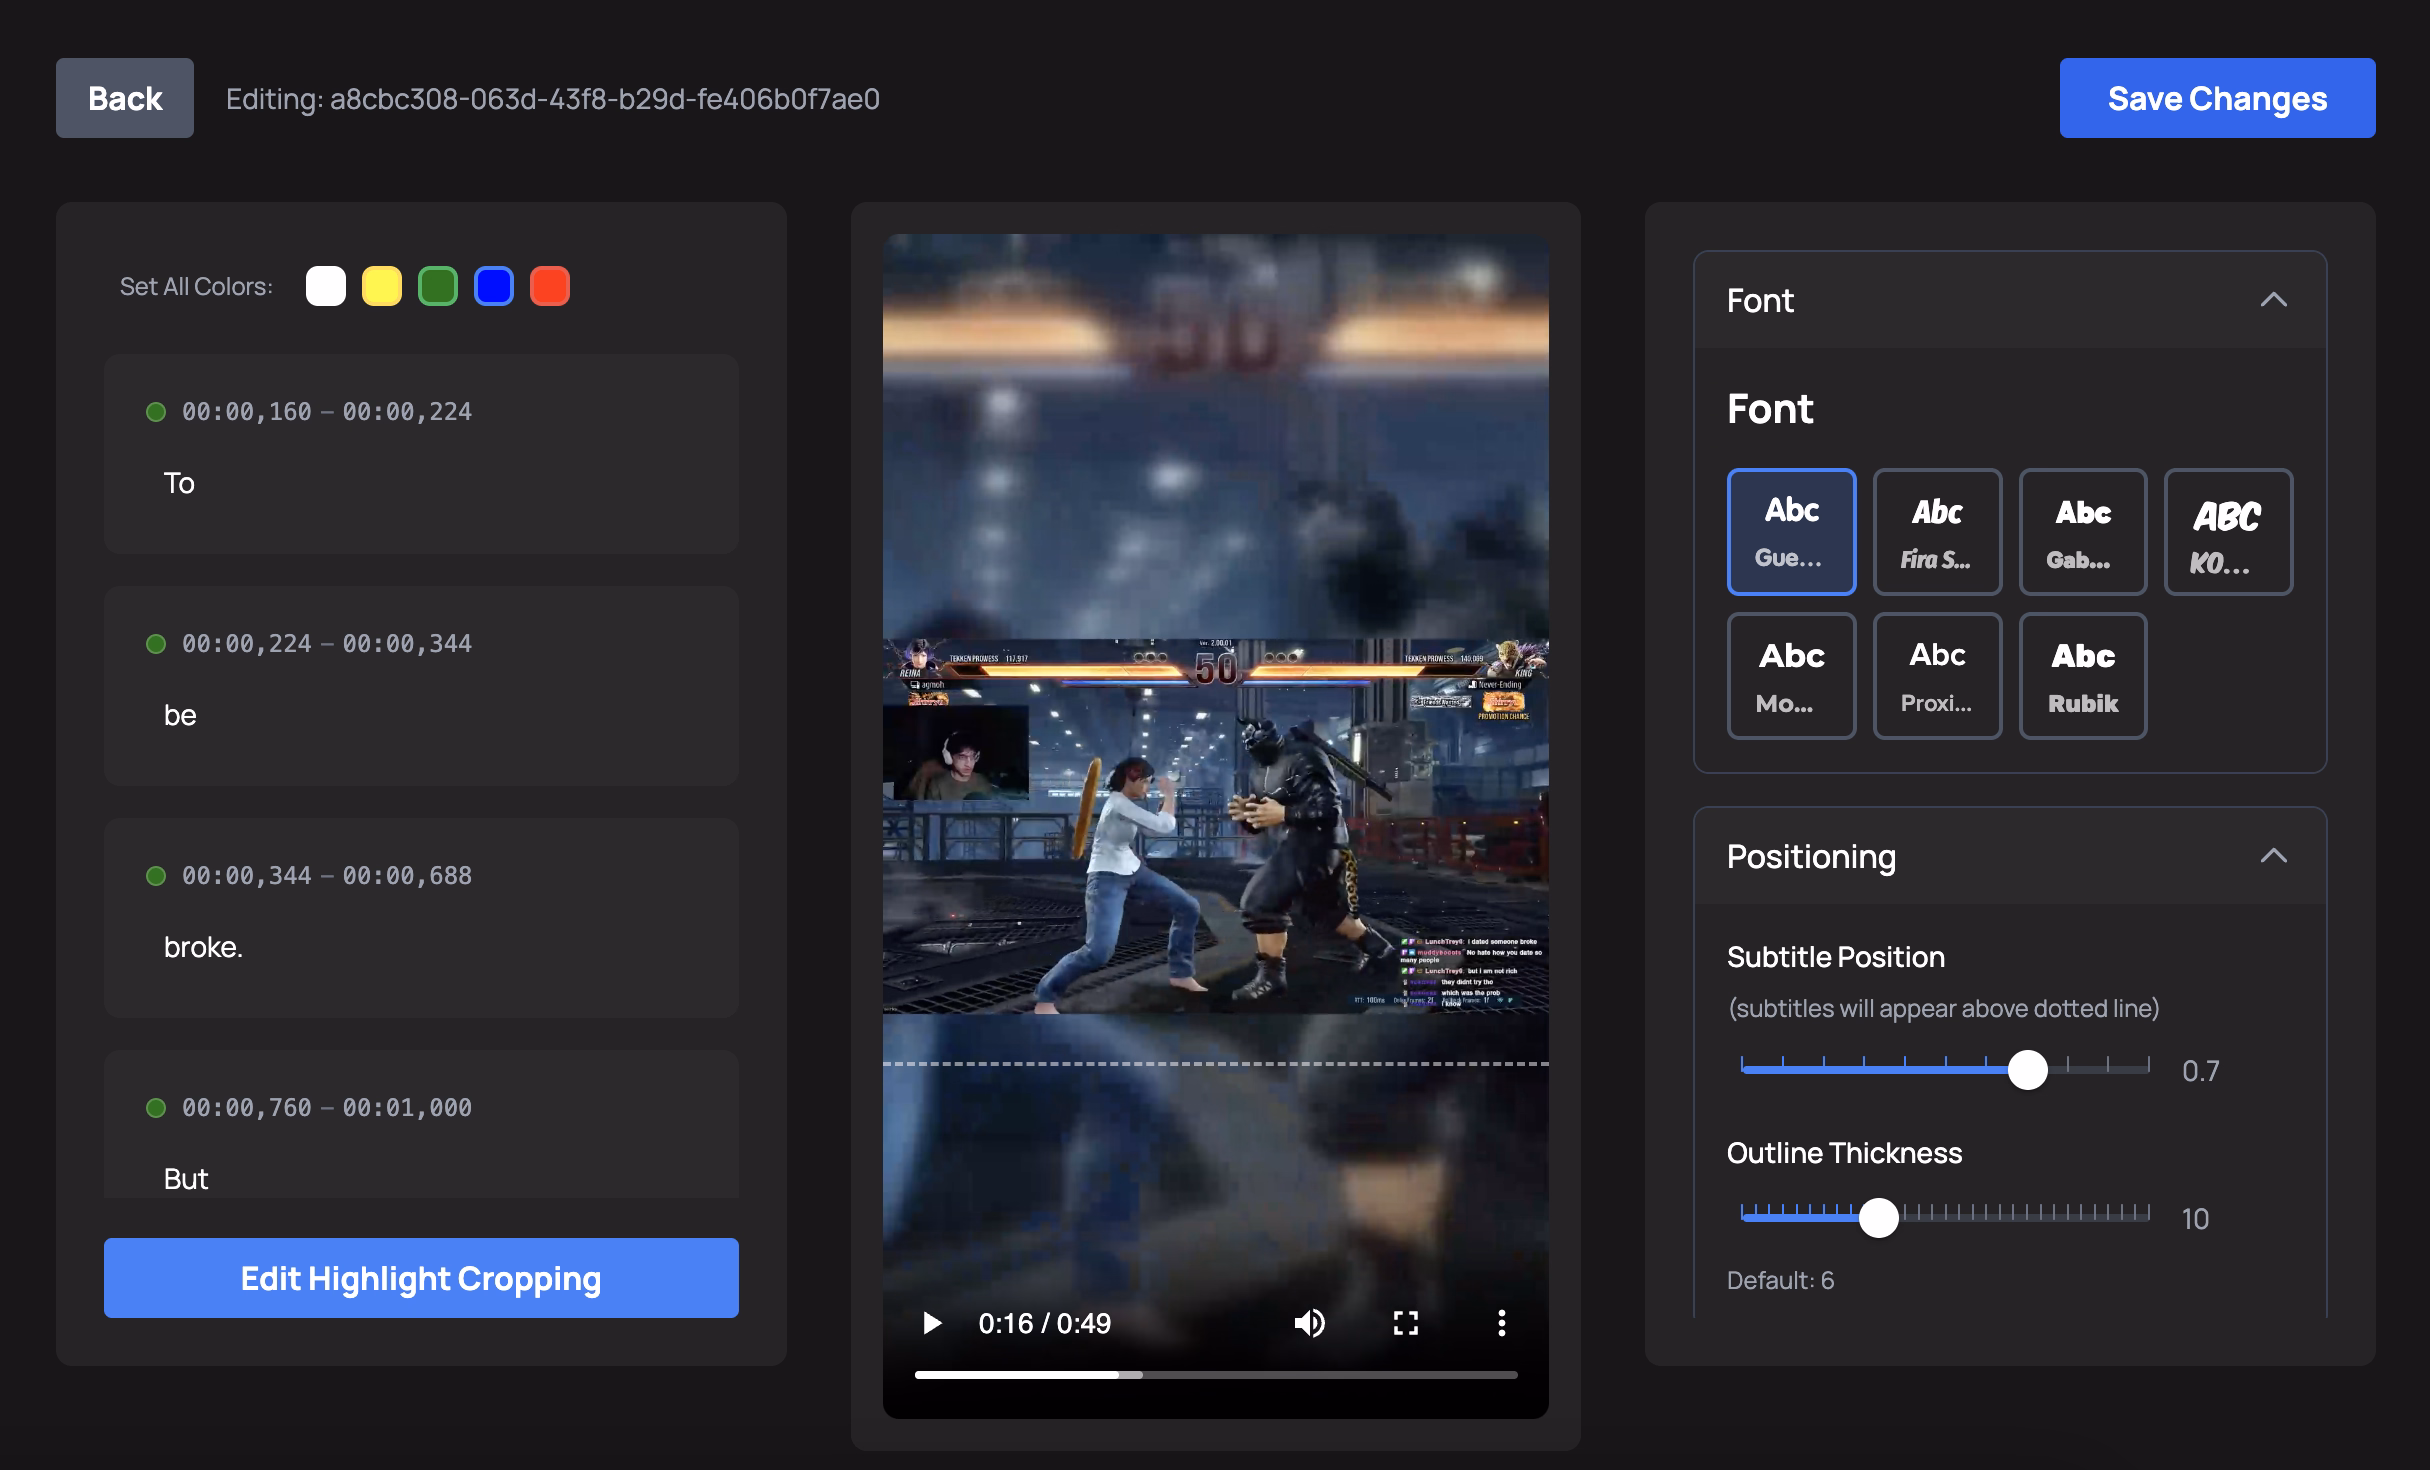Image resolution: width=2430 pixels, height=1470 pixels.
Task: Click timestamp 00:00,760 – 00:01,000
Action: [x=327, y=1108]
